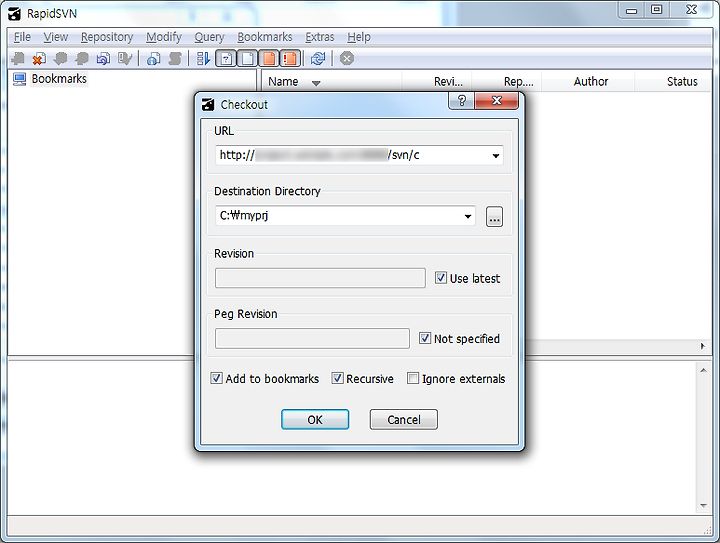Toggle show unversioned files icon

click(226, 58)
